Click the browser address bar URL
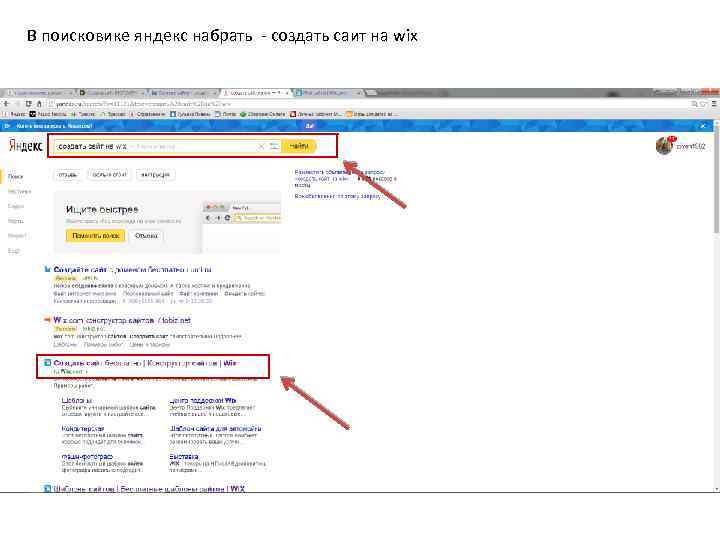Image resolution: width=720 pixels, height=540 pixels. [142, 104]
